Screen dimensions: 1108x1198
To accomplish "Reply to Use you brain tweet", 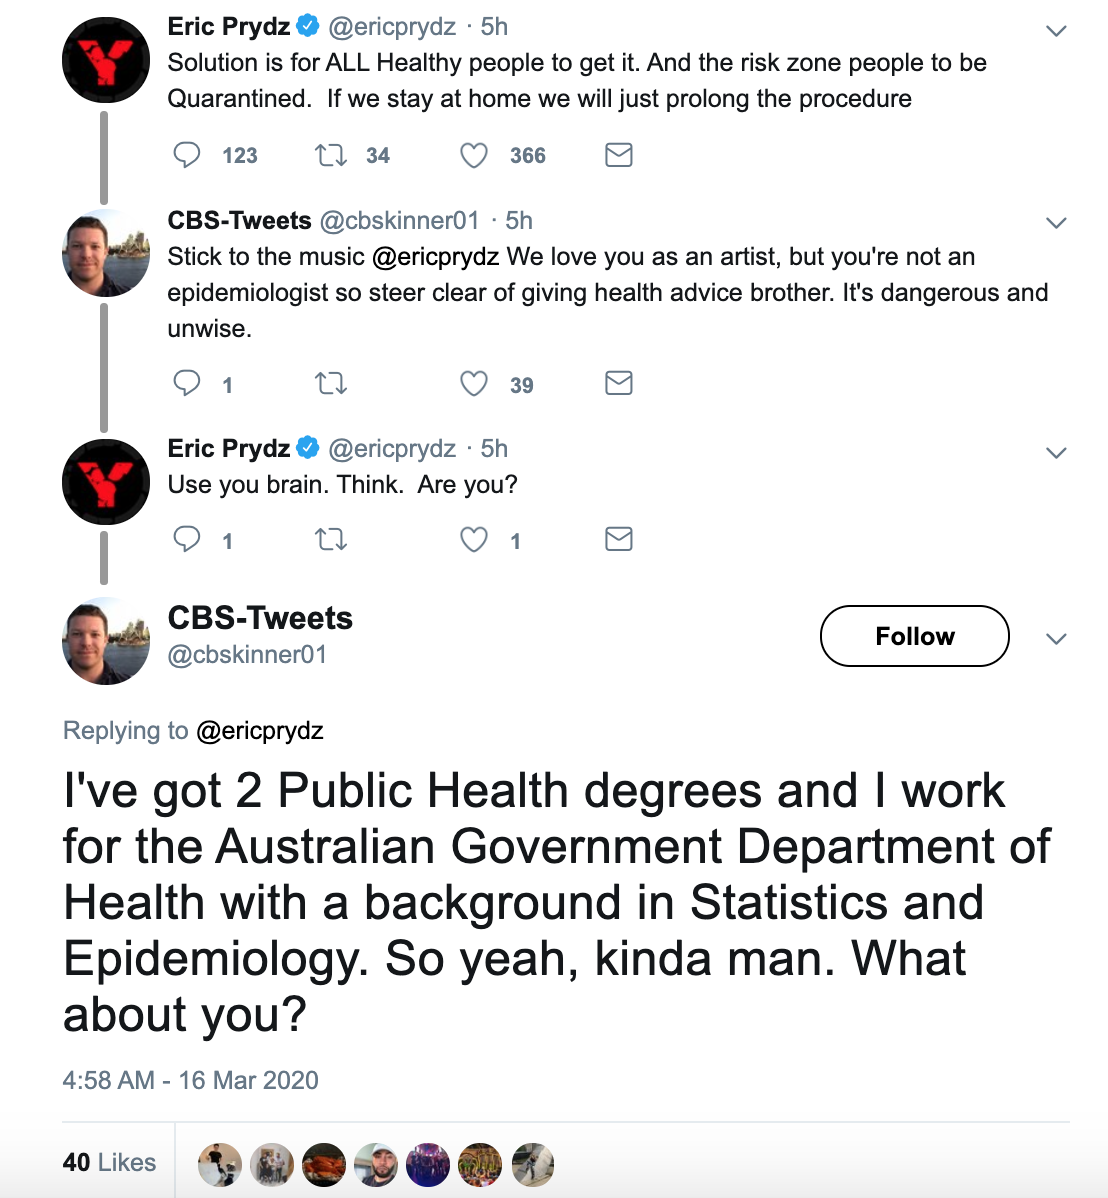I will click(x=187, y=540).
